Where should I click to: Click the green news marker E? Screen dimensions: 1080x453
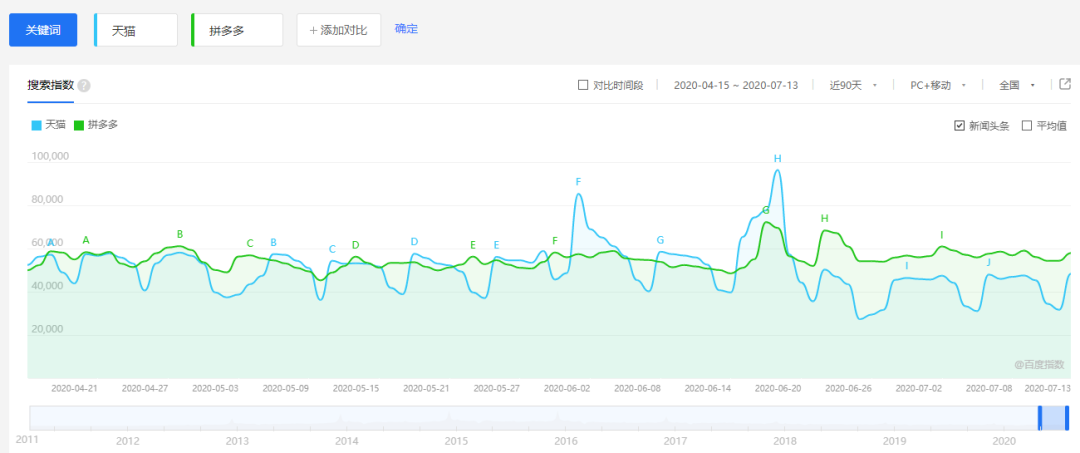click(x=472, y=245)
